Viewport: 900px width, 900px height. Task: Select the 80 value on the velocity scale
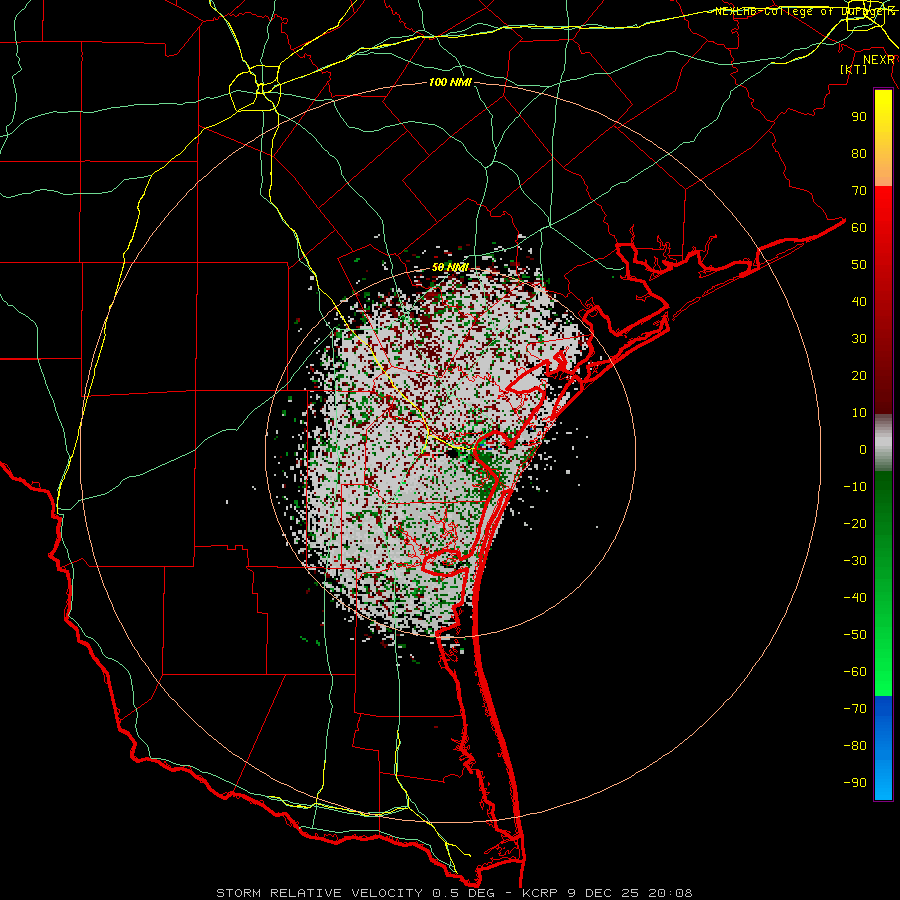click(x=859, y=154)
